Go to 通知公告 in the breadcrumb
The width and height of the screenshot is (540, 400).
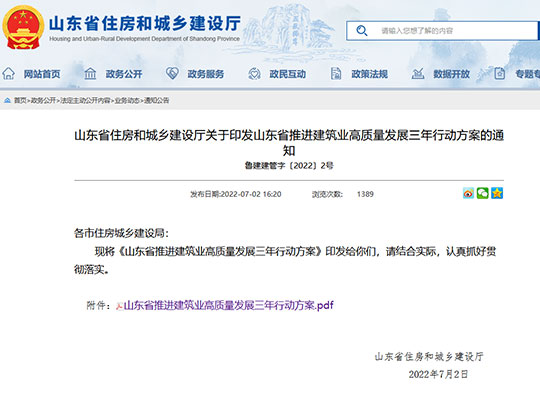(x=157, y=100)
